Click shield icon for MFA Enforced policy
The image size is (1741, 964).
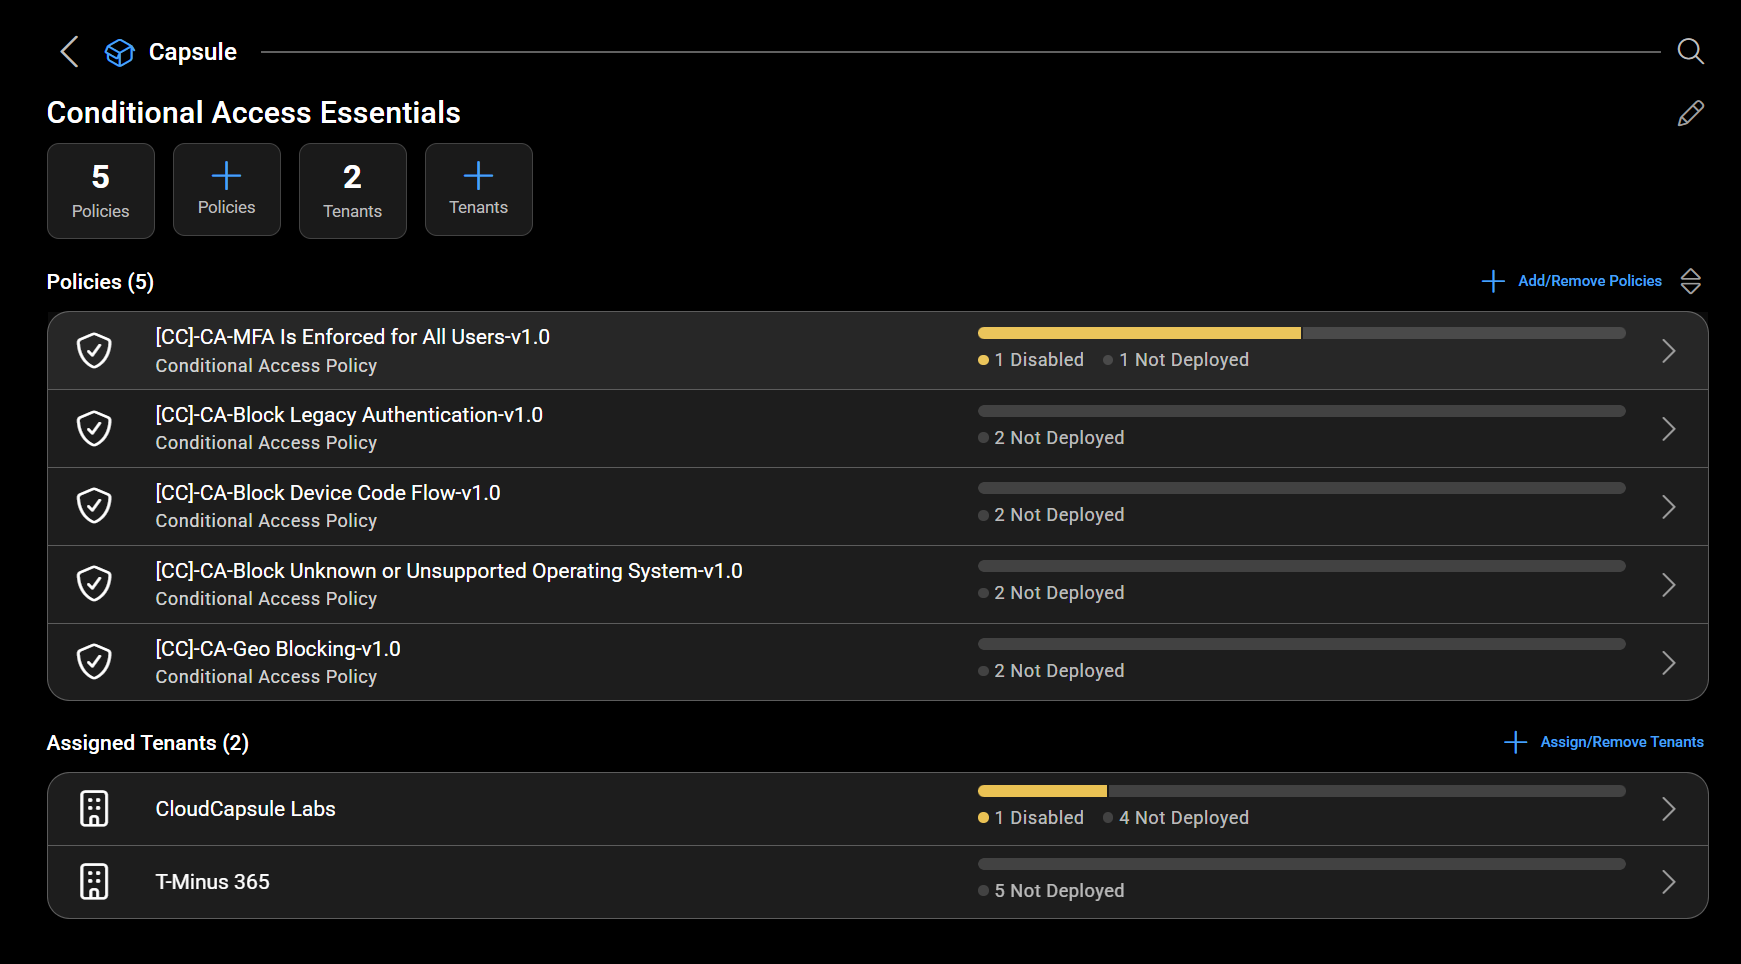pyautogui.click(x=95, y=351)
